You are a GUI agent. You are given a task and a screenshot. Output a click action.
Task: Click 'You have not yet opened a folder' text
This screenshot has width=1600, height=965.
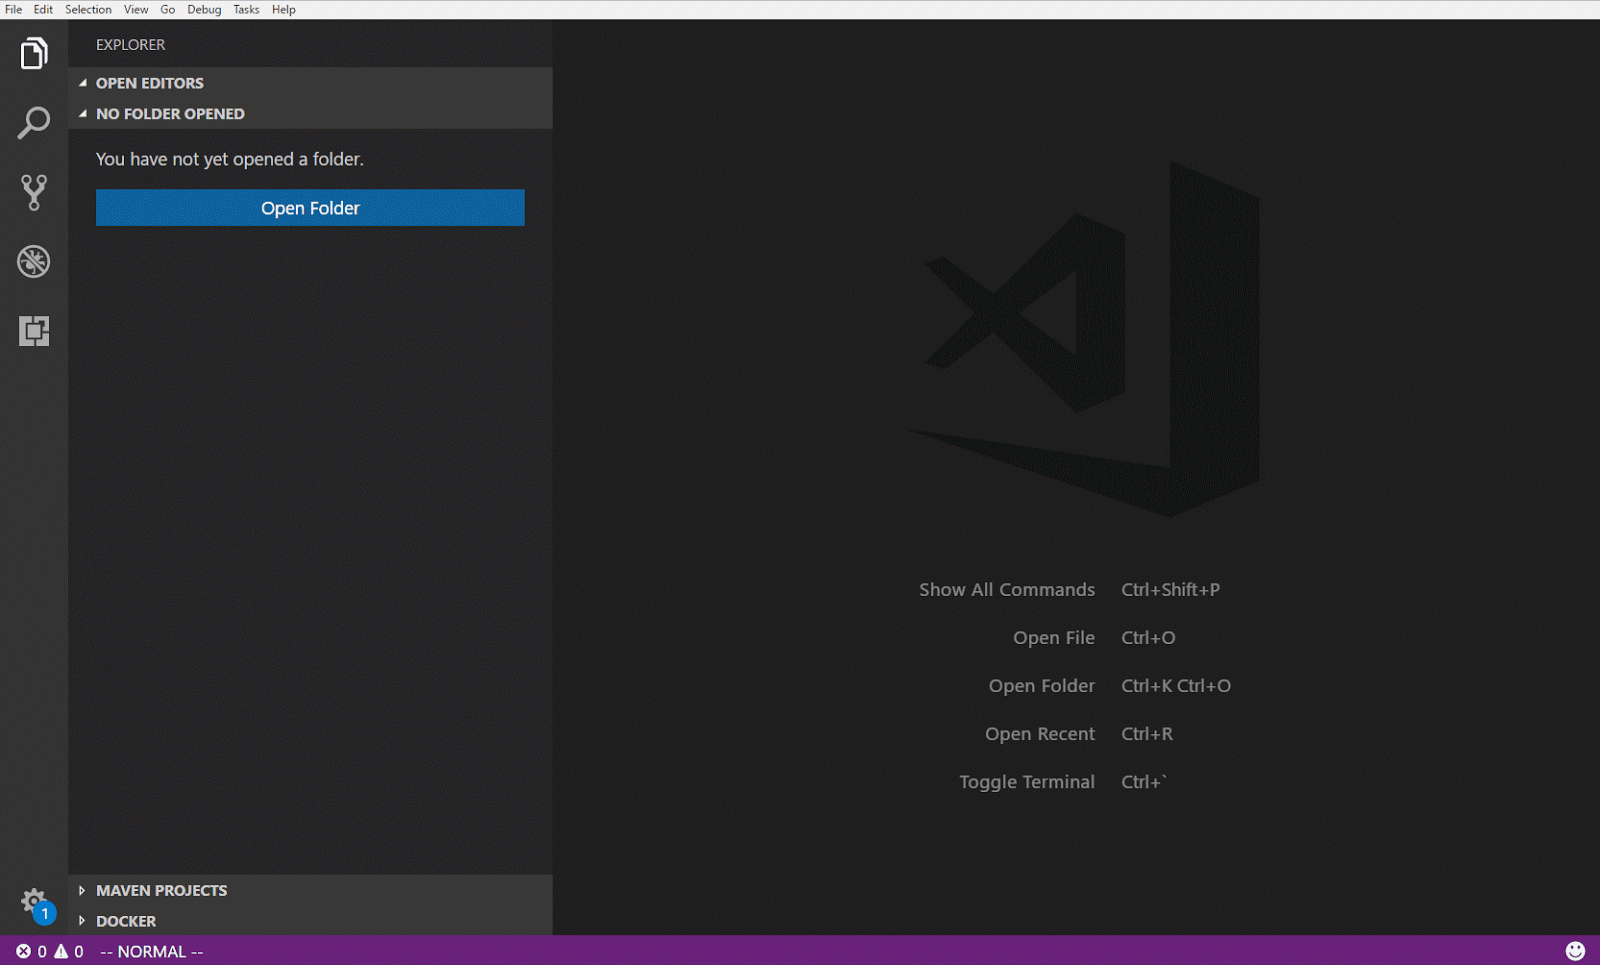[x=230, y=159]
